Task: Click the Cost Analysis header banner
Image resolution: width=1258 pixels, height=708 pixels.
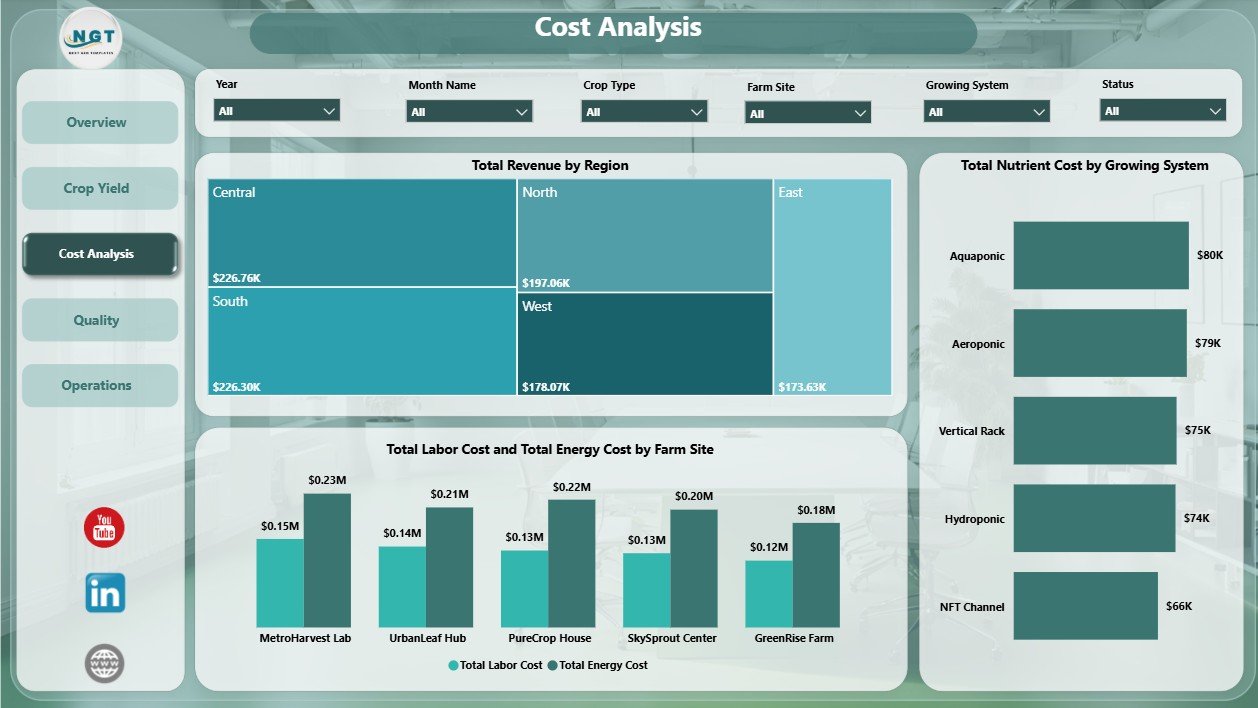Action: point(613,32)
